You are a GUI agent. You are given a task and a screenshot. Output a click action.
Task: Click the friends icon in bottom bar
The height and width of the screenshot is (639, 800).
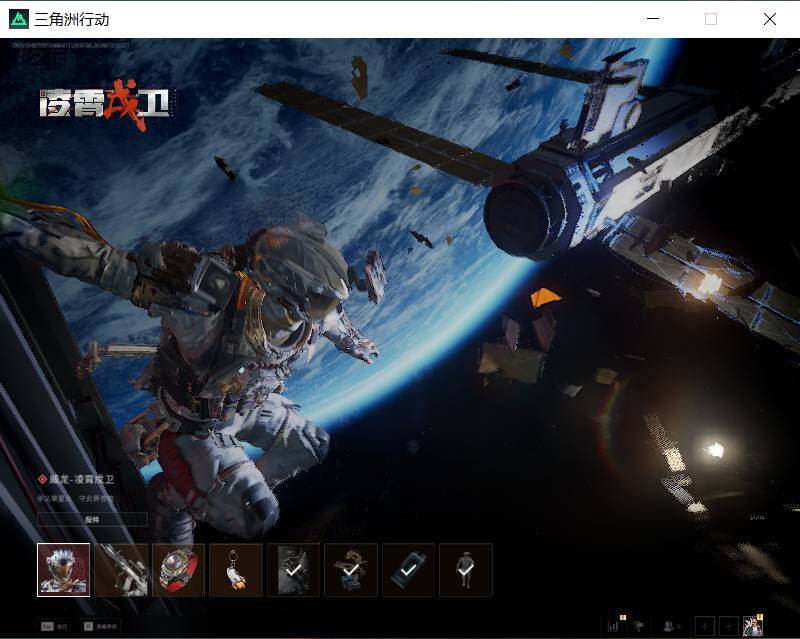pos(670,626)
